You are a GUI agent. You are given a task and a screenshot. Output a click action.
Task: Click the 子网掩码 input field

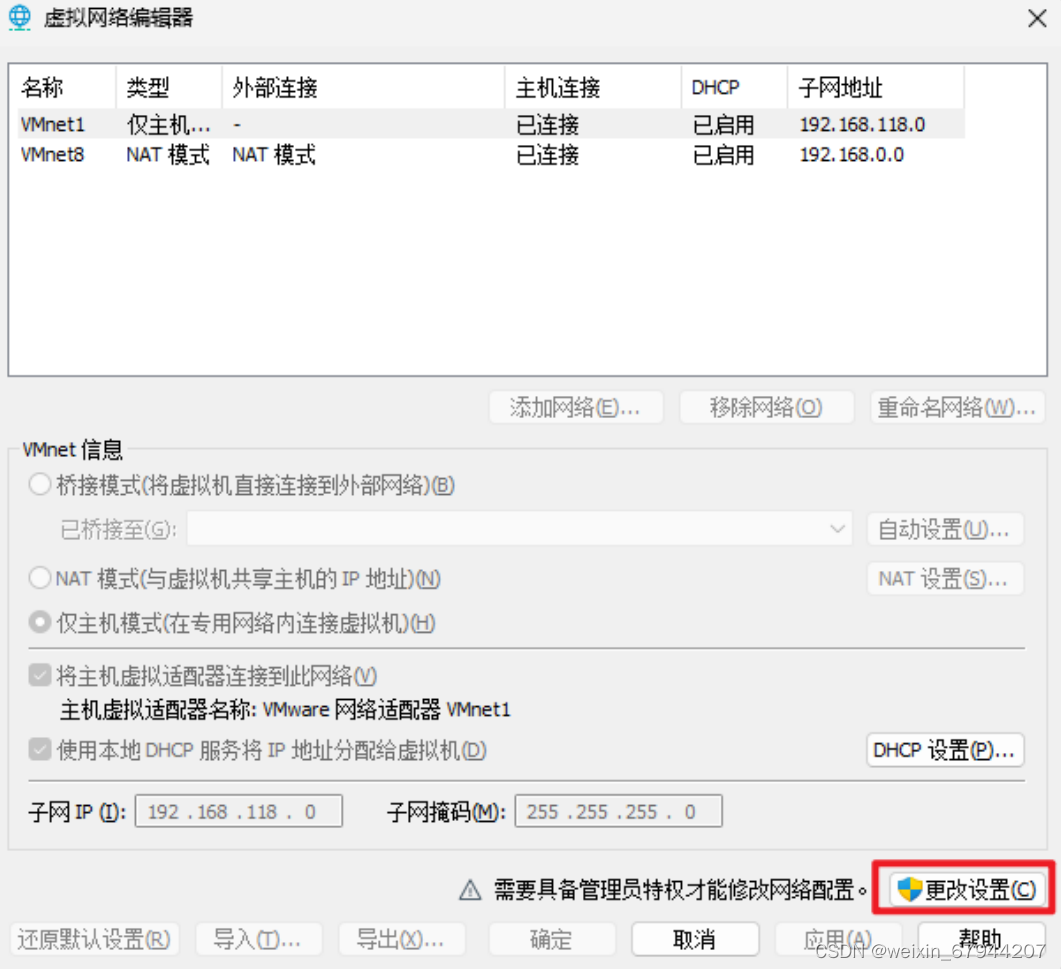(618, 811)
